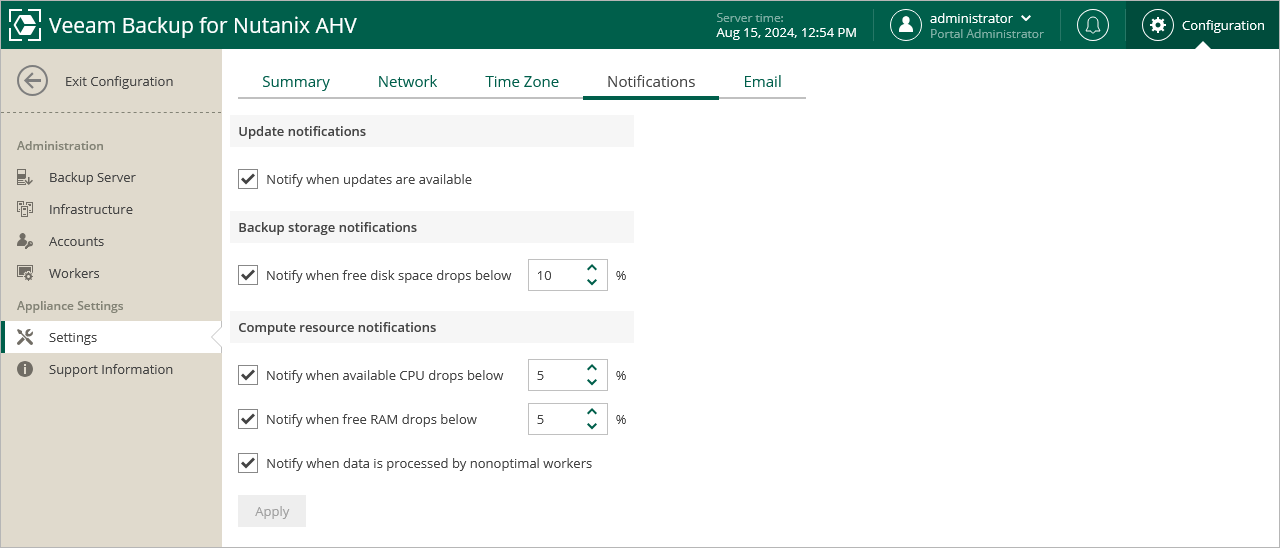Click the Infrastructure sidebar icon

coord(26,209)
